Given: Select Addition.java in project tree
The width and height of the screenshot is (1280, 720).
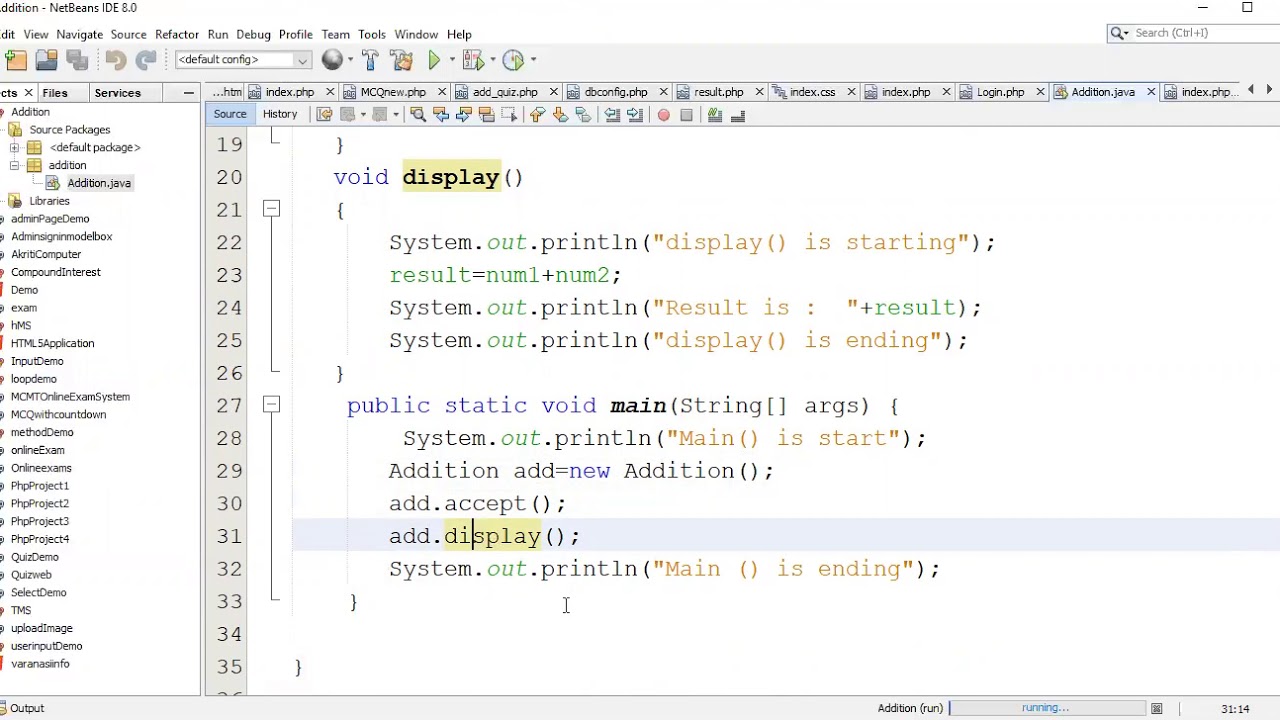Looking at the screenshot, I should click(x=99, y=184).
